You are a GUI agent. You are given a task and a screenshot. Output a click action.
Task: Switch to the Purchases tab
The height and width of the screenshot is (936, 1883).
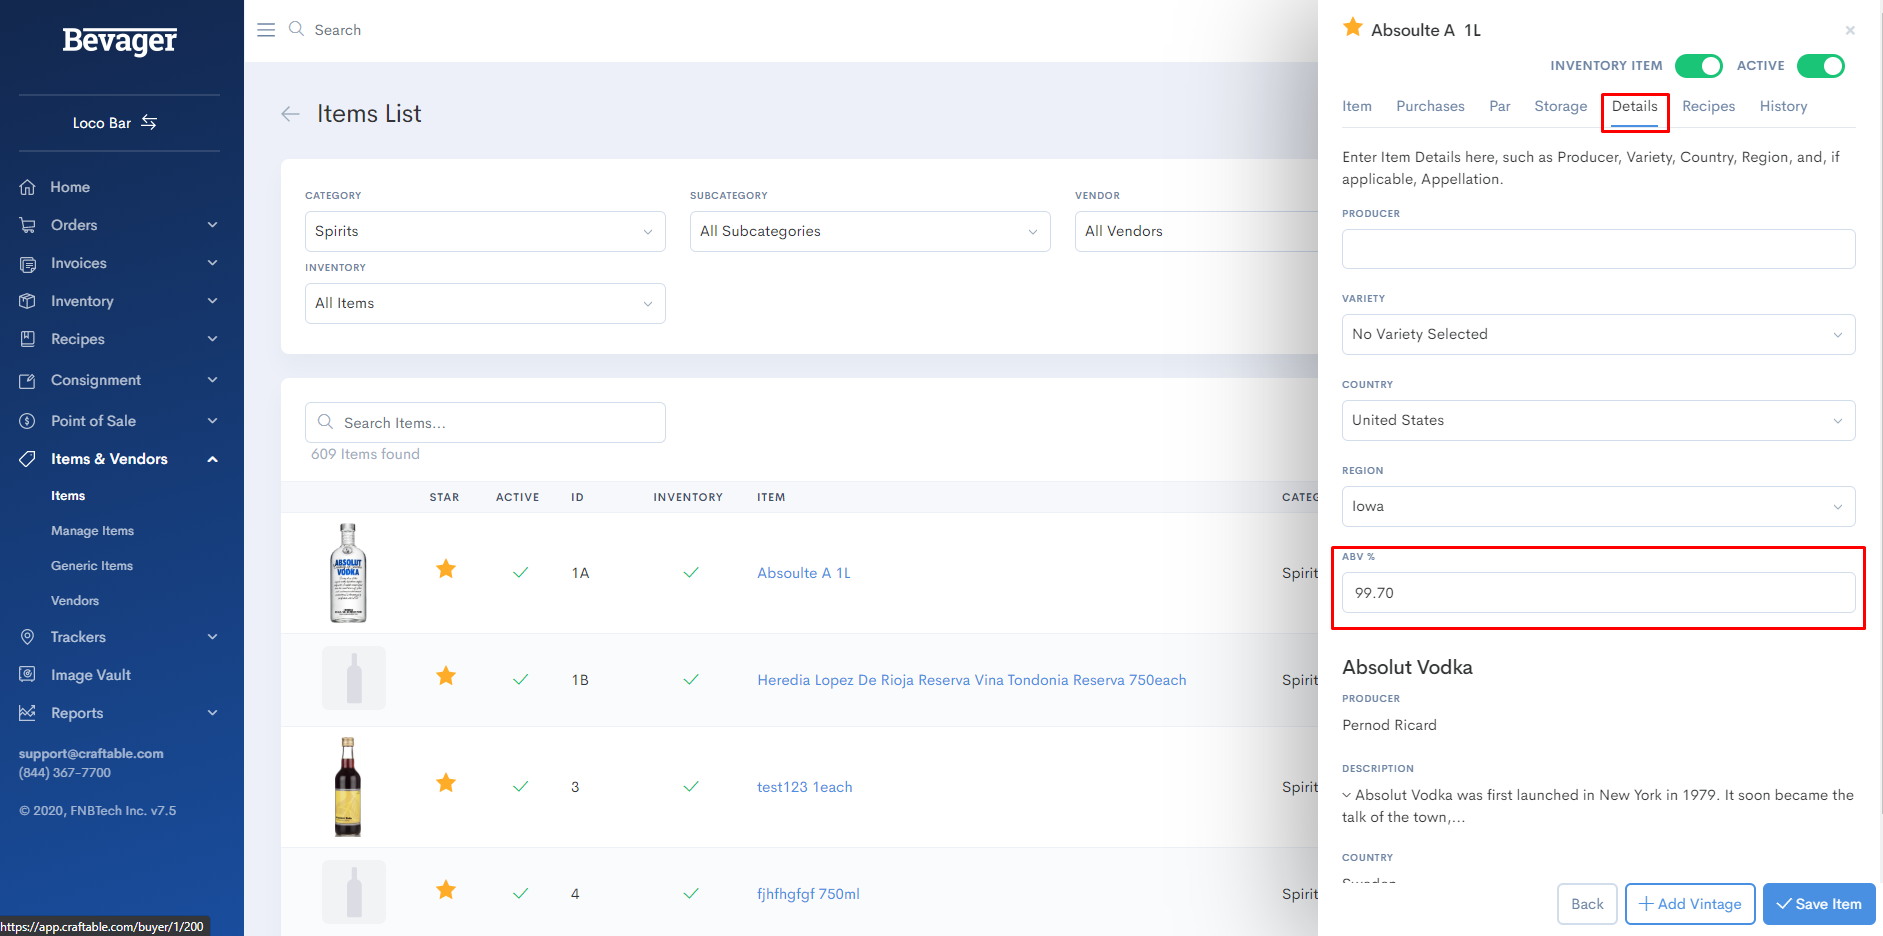[x=1430, y=106]
